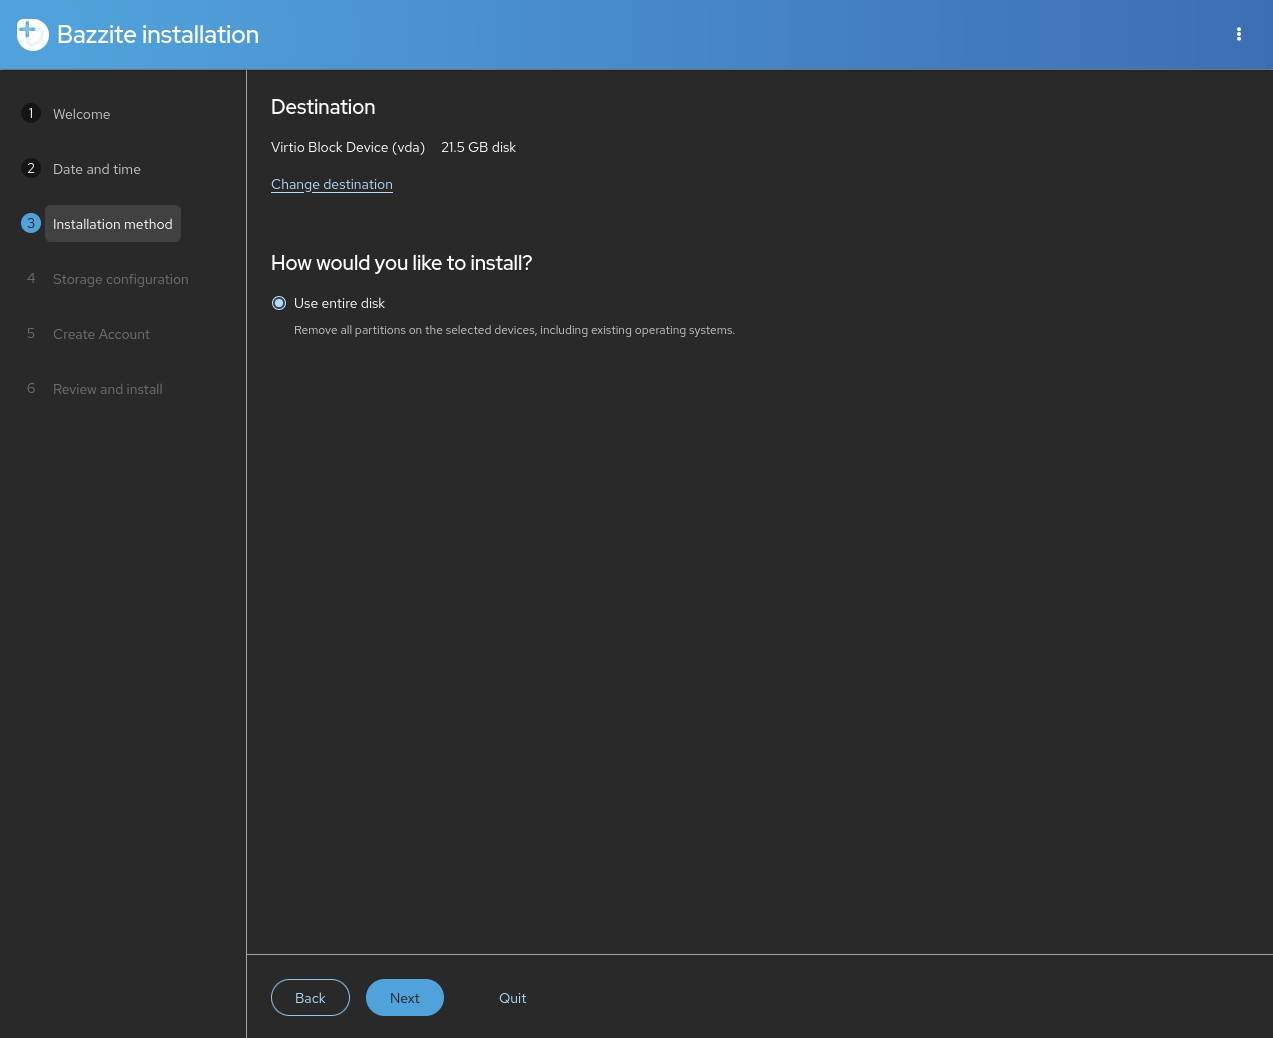Viewport: 1273px width, 1038px height.
Task: Click the step 5 number in the sidebar
Action: tap(31, 334)
